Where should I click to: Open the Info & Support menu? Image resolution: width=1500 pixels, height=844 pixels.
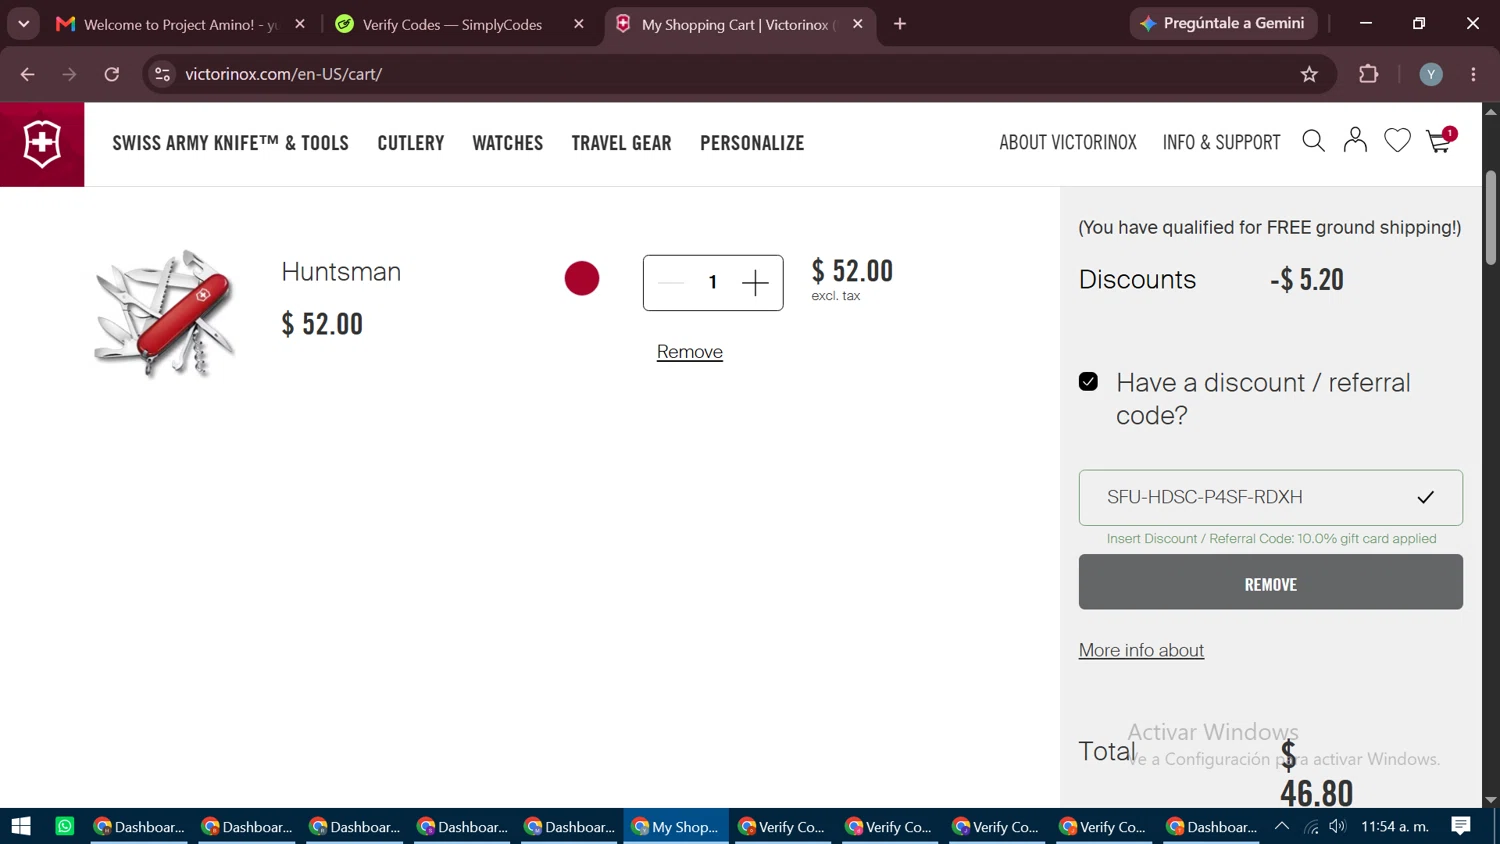pyautogui.click(x=1221, y=143)
